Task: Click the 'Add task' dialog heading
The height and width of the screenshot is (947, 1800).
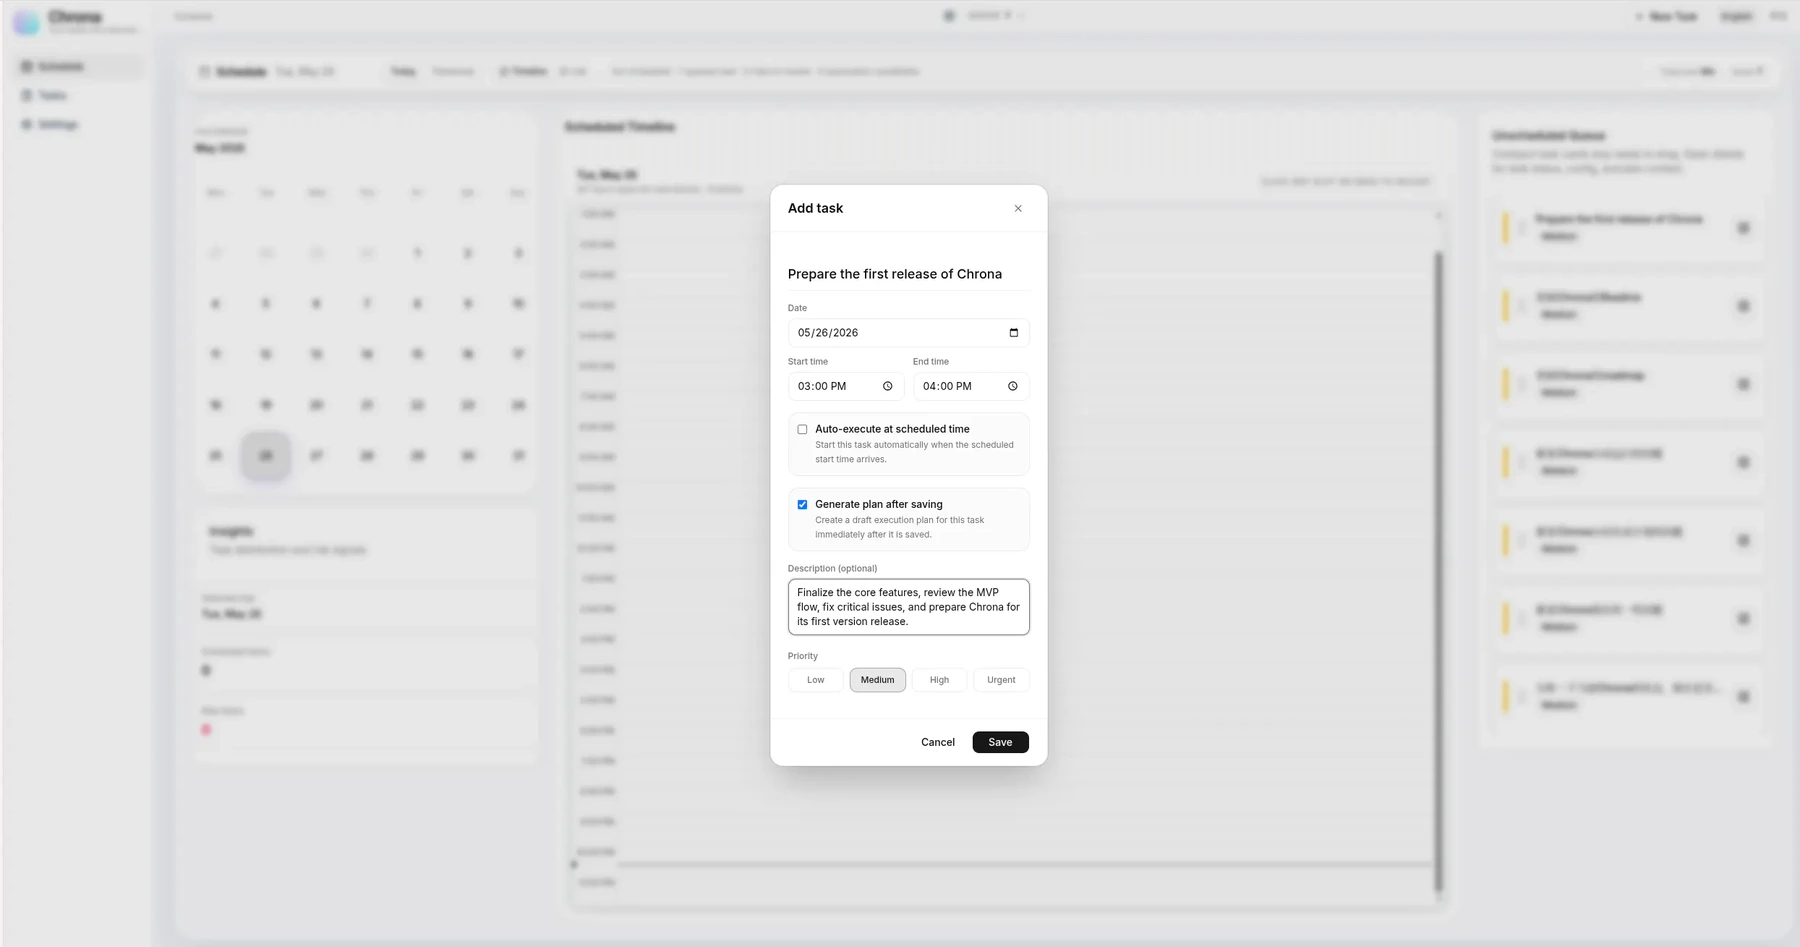Action: pos(815,208)
